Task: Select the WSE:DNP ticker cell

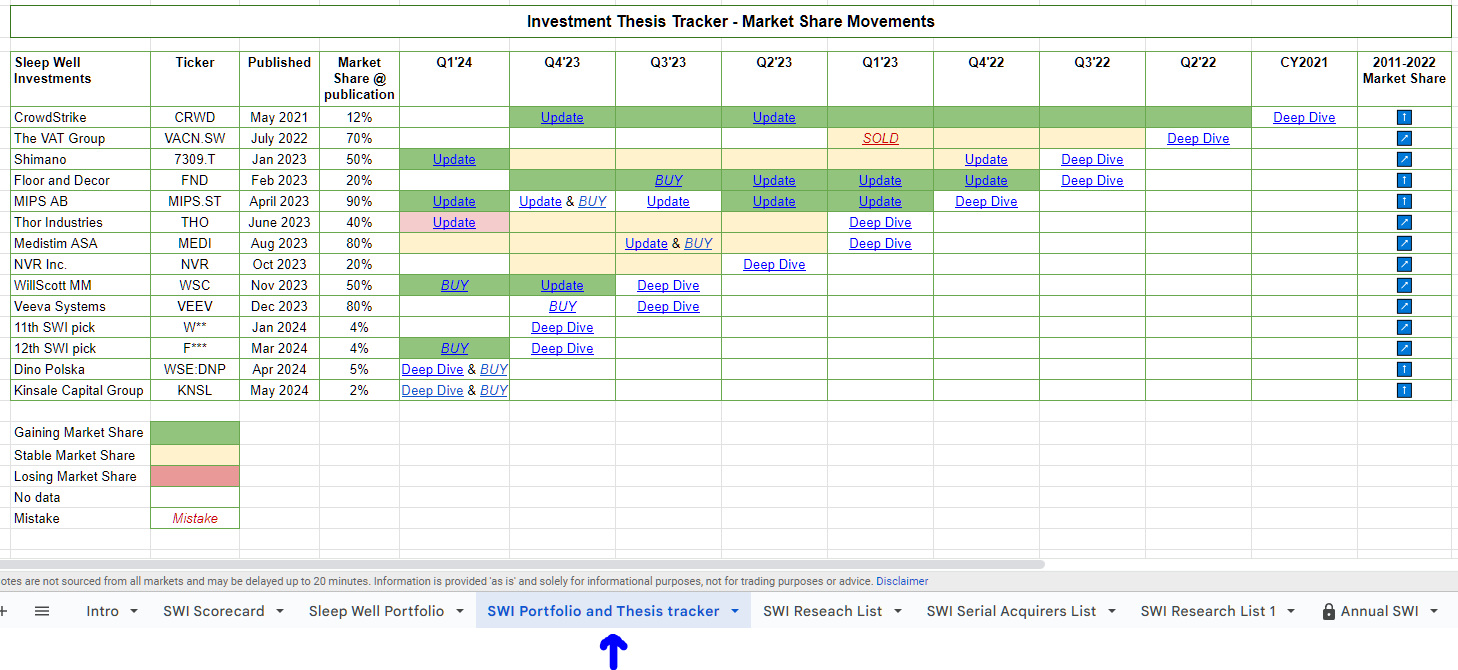Action: click(195, 370)
